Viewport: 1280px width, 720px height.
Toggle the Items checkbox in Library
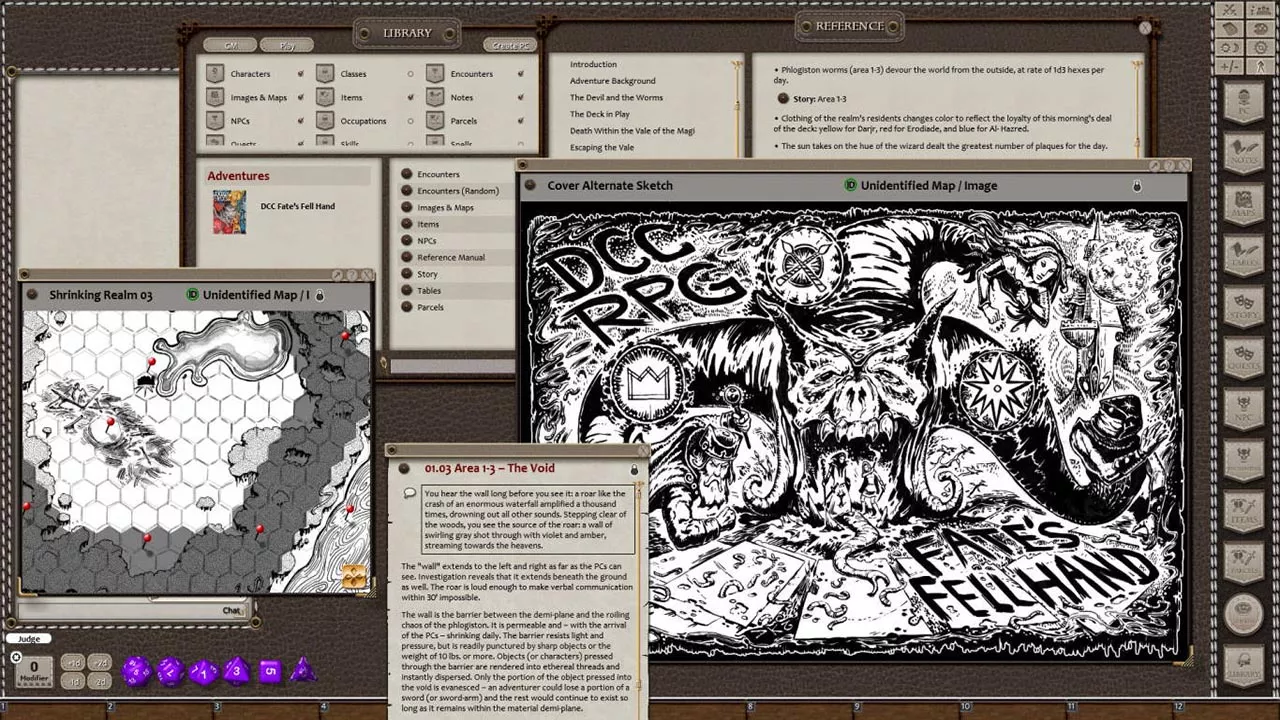pos(410,98)
